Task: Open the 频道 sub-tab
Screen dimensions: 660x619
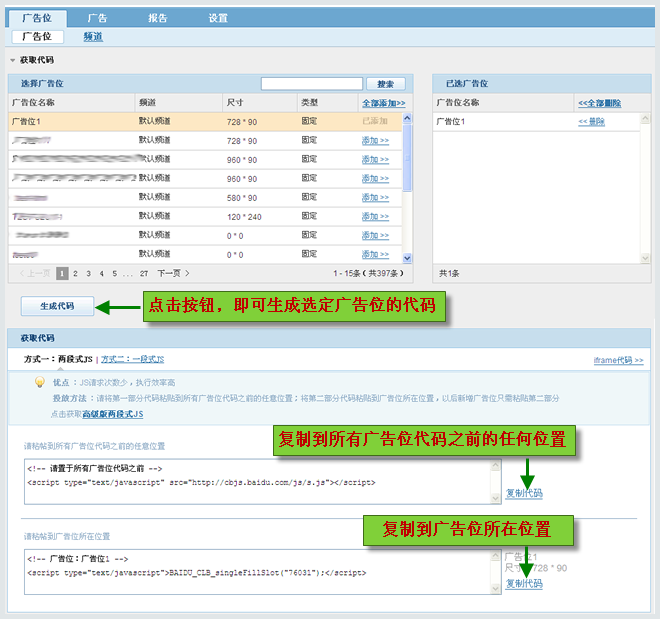Action: click(93, 37)
